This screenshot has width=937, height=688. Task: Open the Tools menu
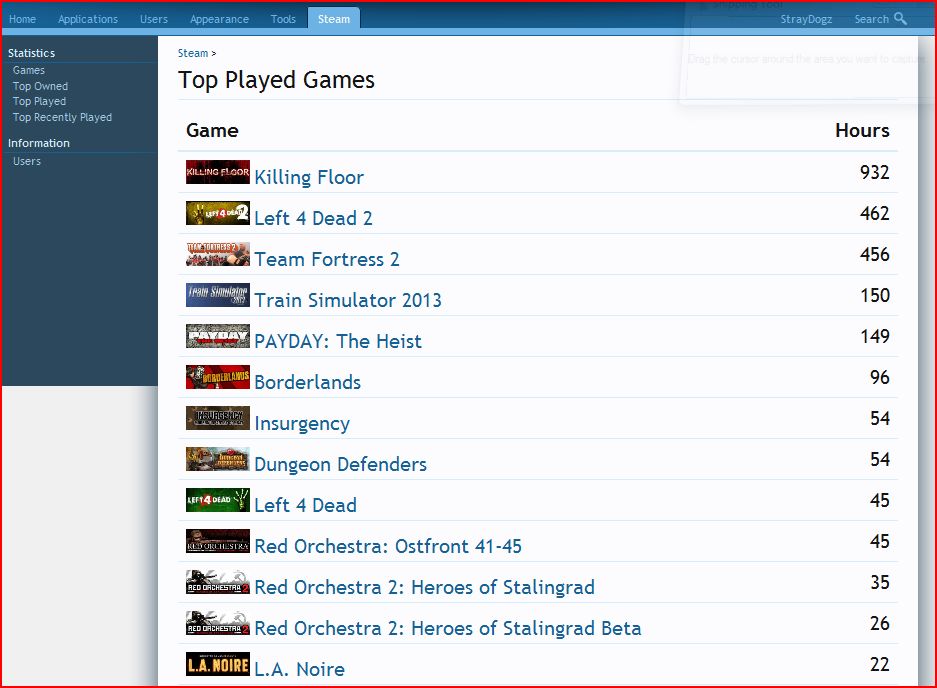(x=283, y=19)
